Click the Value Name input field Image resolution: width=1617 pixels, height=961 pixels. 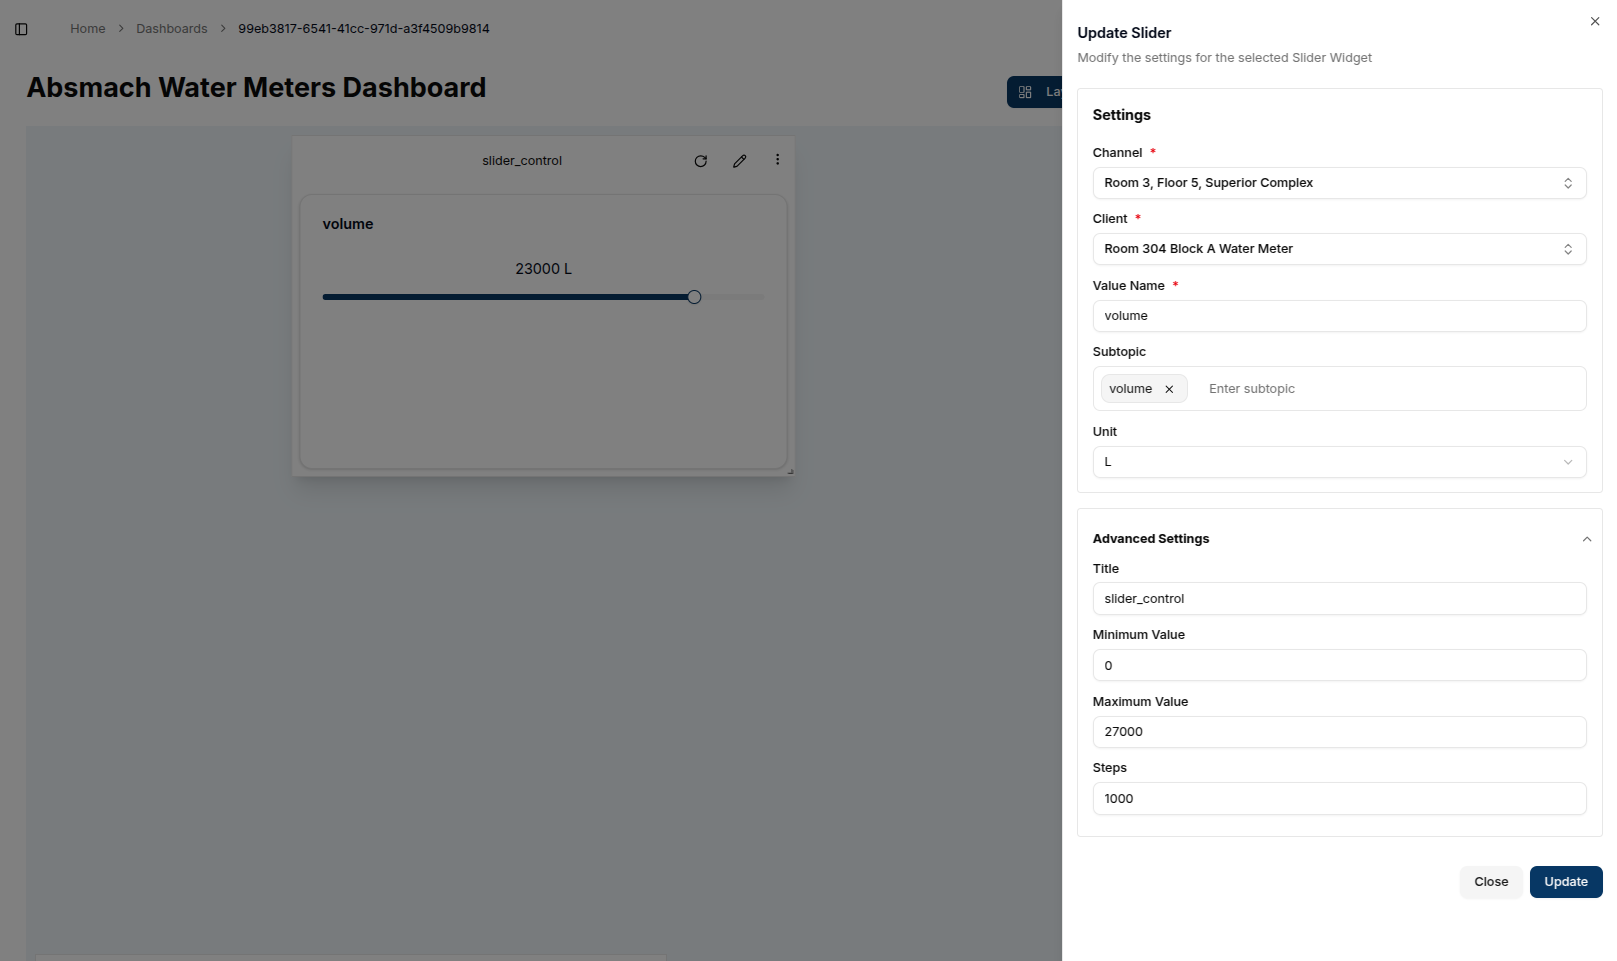pos(1338,316)
